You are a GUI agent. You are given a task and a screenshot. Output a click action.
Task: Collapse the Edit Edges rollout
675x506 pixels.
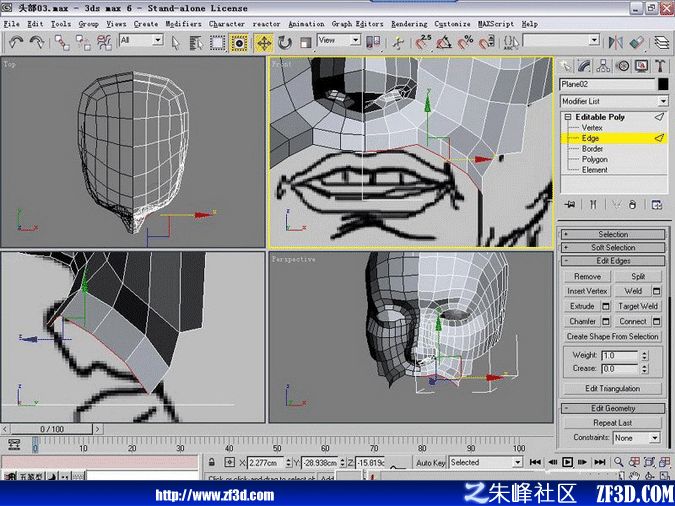613,261
